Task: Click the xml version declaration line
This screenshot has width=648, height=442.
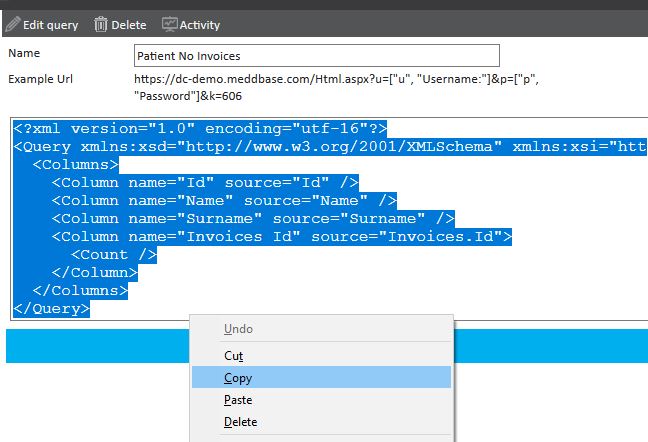Action: tap(200, 129)
